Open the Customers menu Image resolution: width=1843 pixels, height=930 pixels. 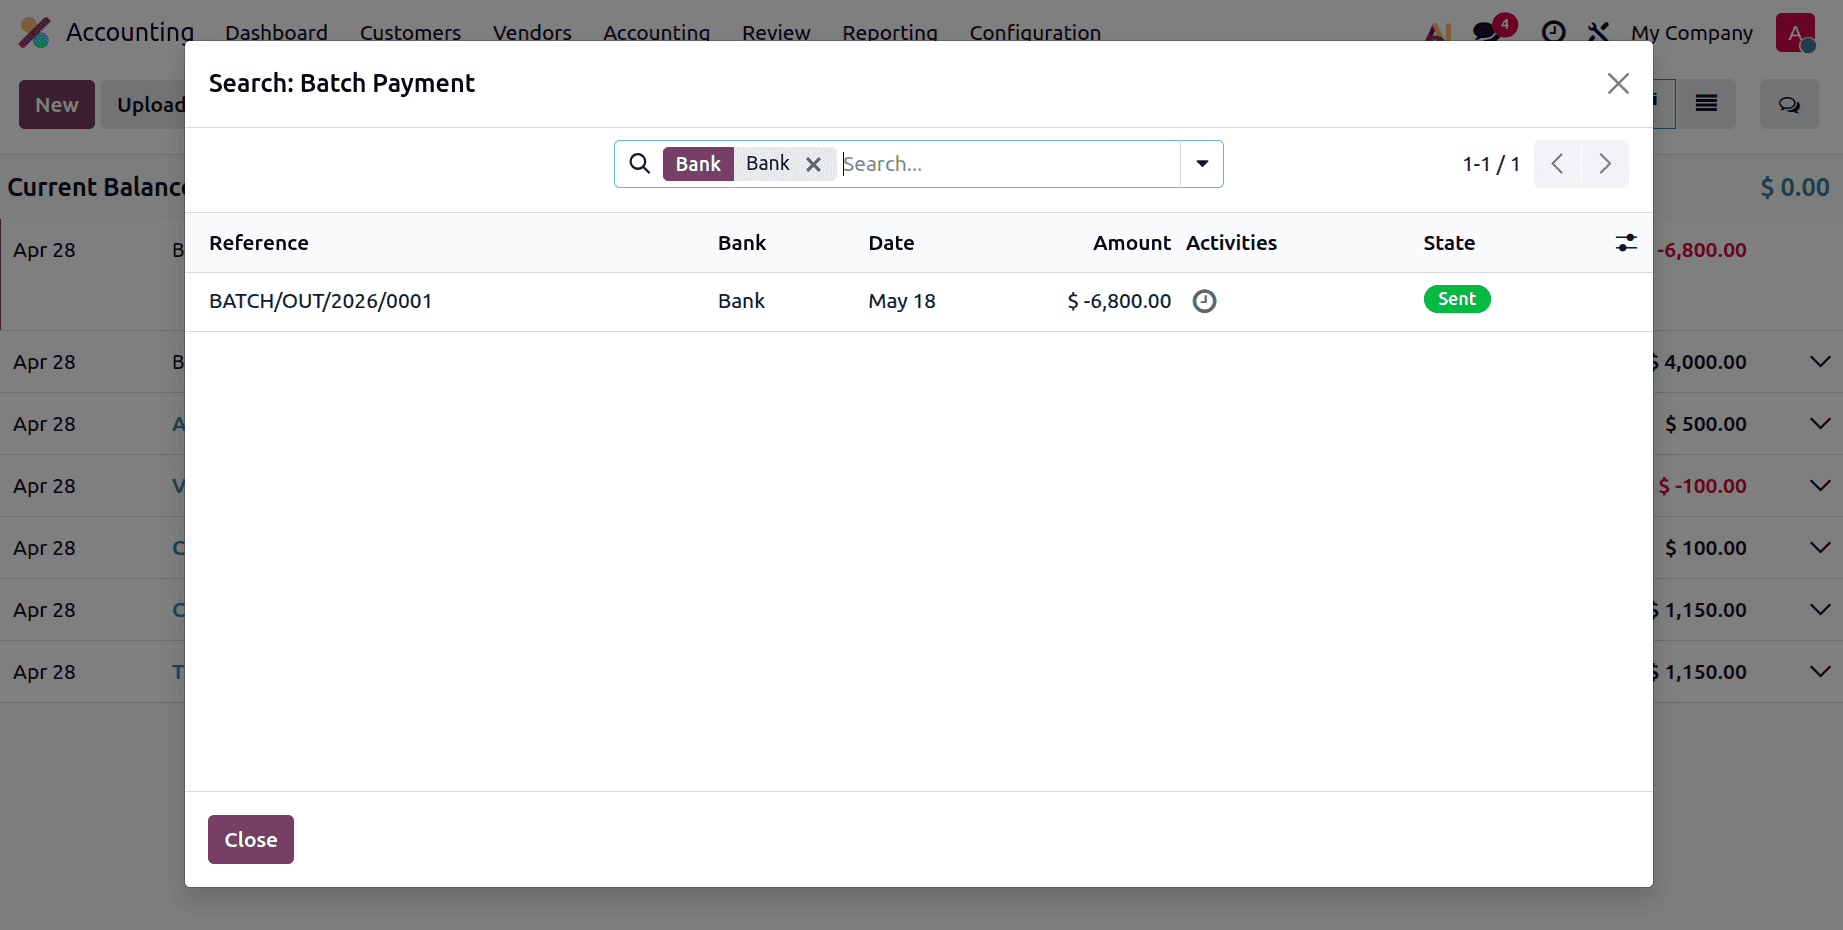(x=410, y=32)
